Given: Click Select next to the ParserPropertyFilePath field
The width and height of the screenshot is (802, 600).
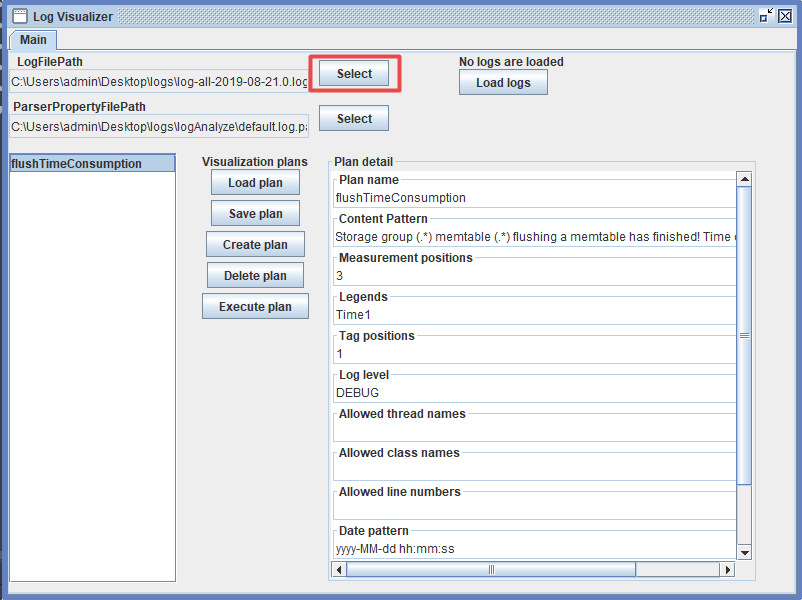Looking at the screenshot, I should (354, 119).
